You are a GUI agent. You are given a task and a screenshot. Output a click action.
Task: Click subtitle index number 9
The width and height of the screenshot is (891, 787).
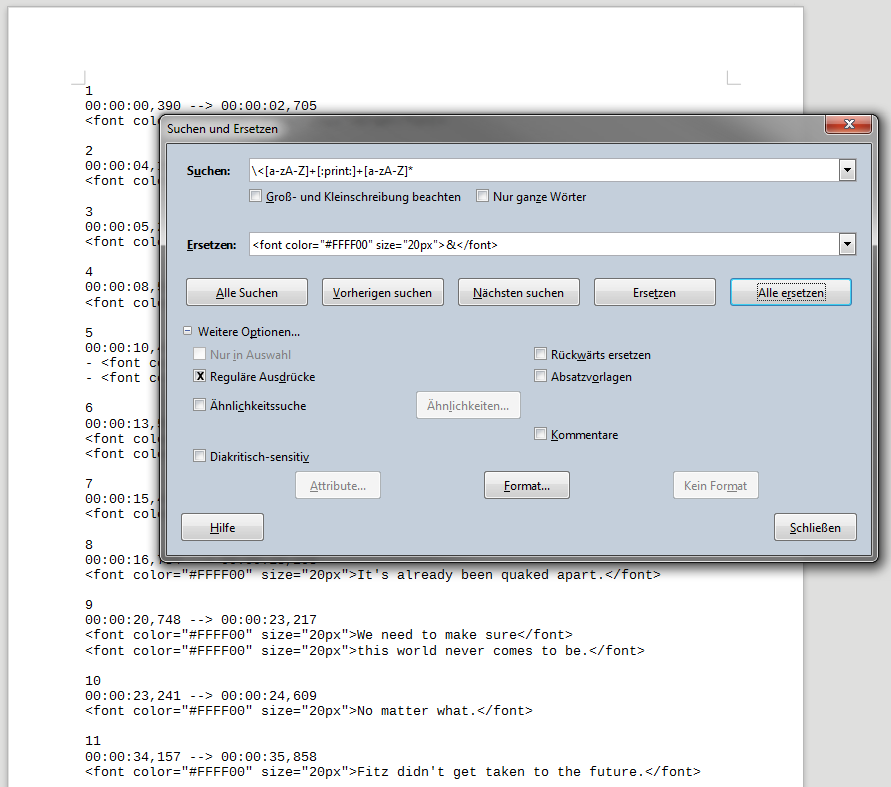(x=89, y=605)
